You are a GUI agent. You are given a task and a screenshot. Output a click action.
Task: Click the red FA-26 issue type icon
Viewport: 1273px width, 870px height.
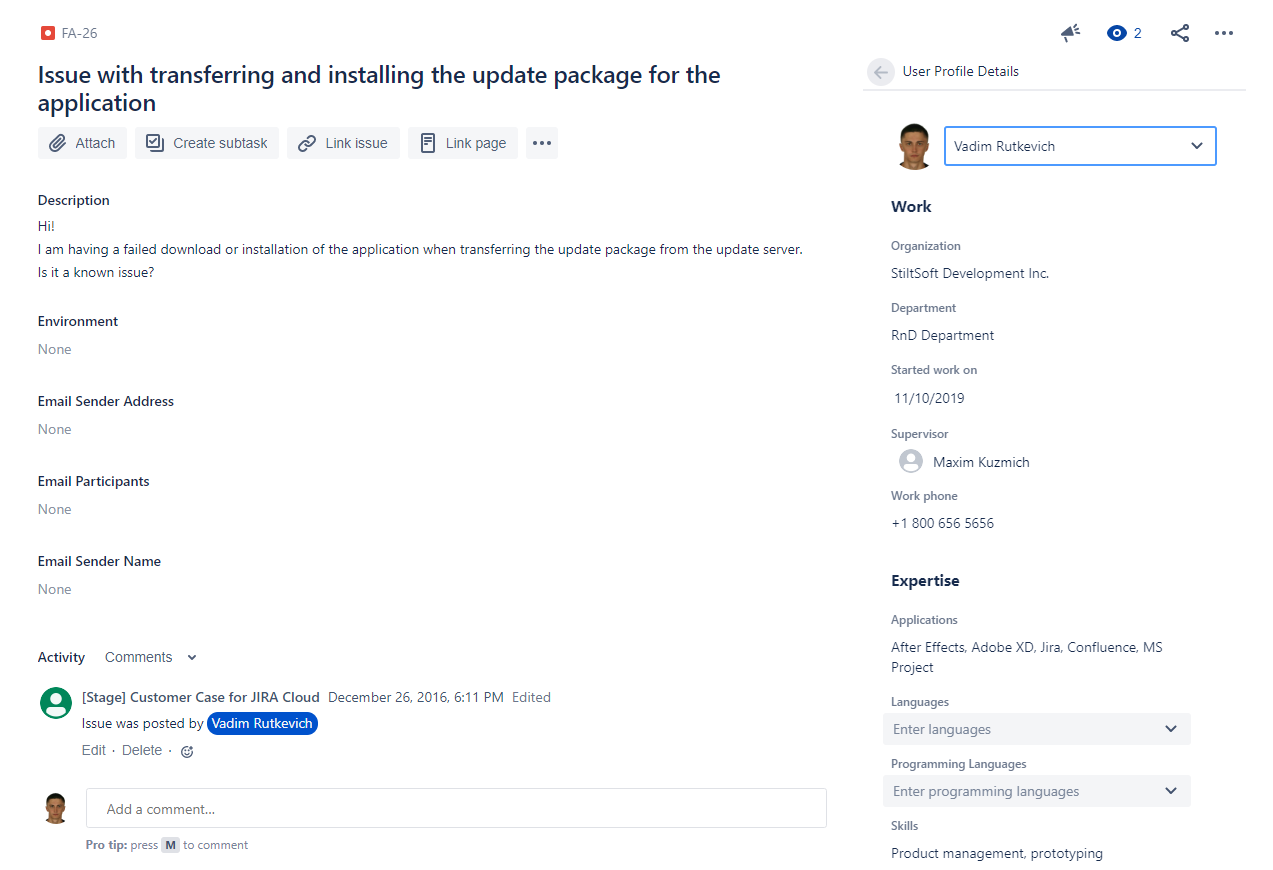(x=48, y=33)
